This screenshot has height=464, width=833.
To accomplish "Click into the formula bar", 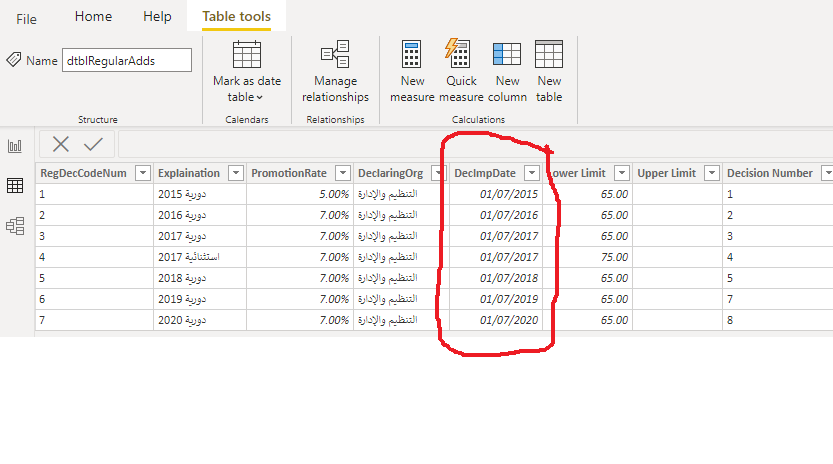I will point(475,144).
